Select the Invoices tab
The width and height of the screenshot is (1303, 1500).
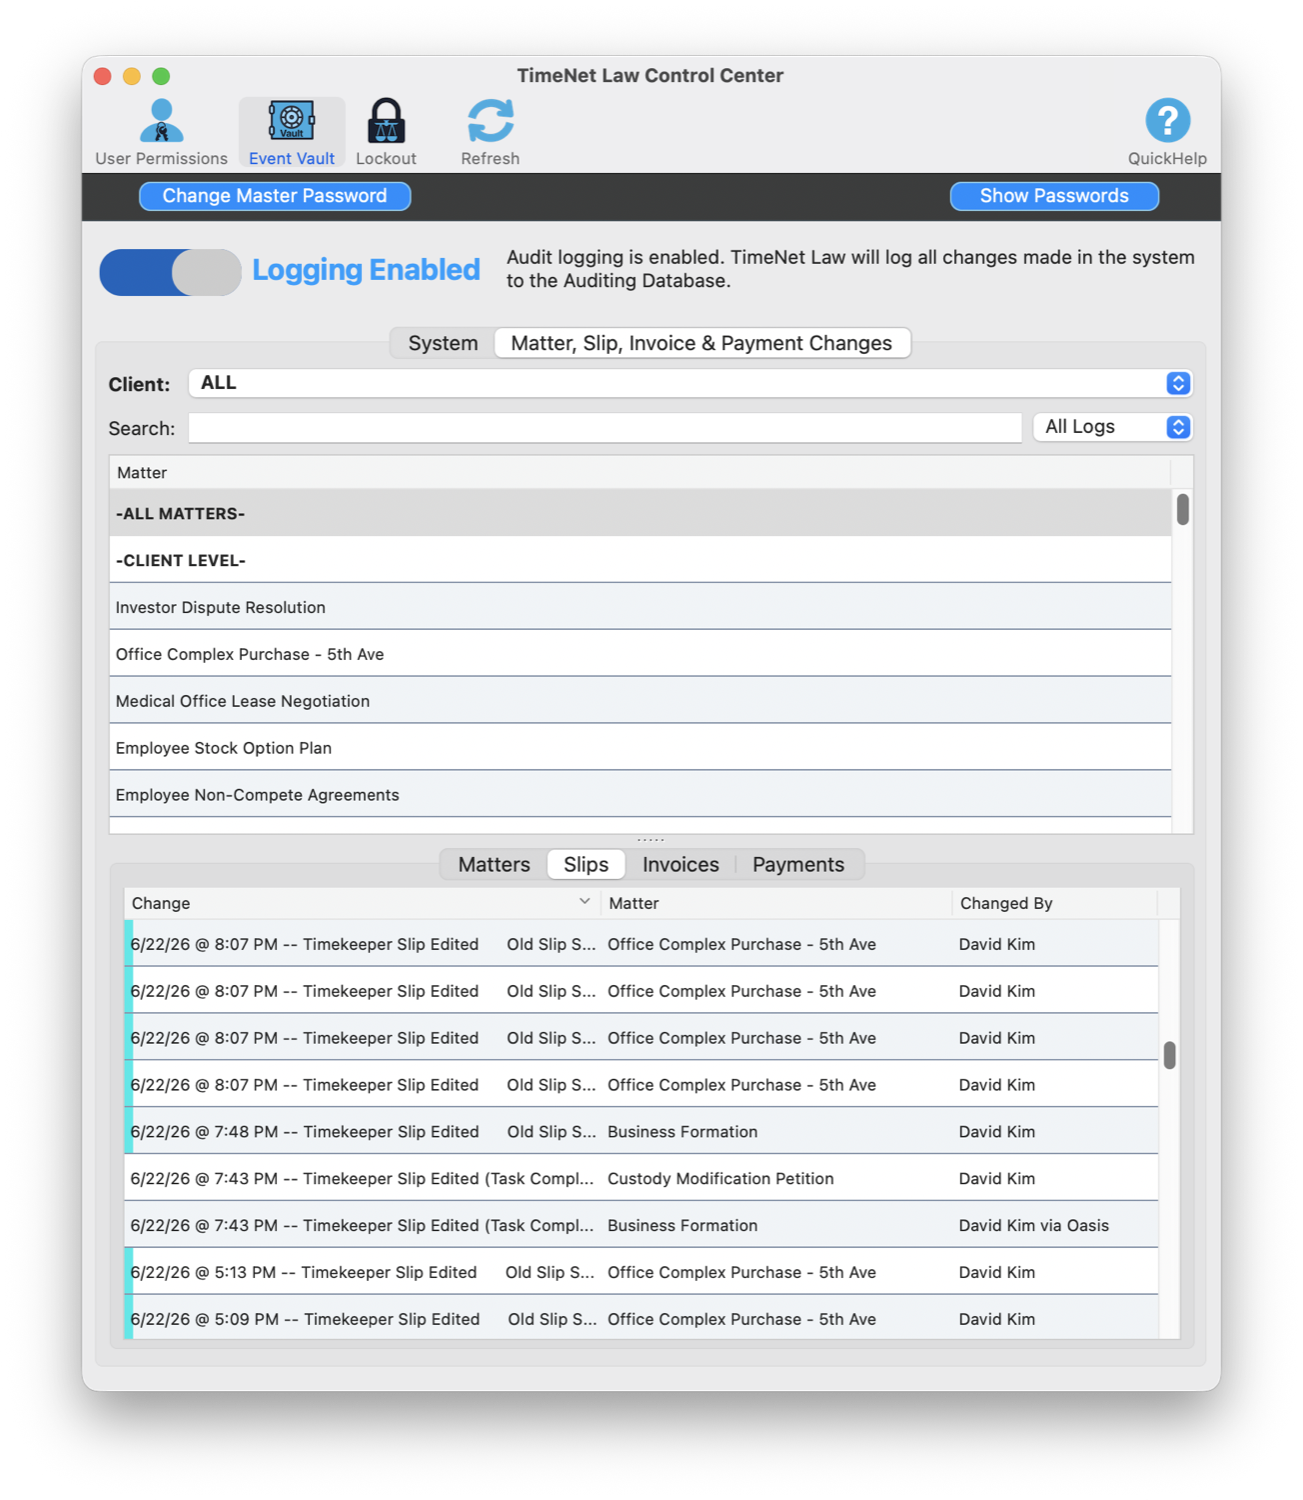click(680, 864)
